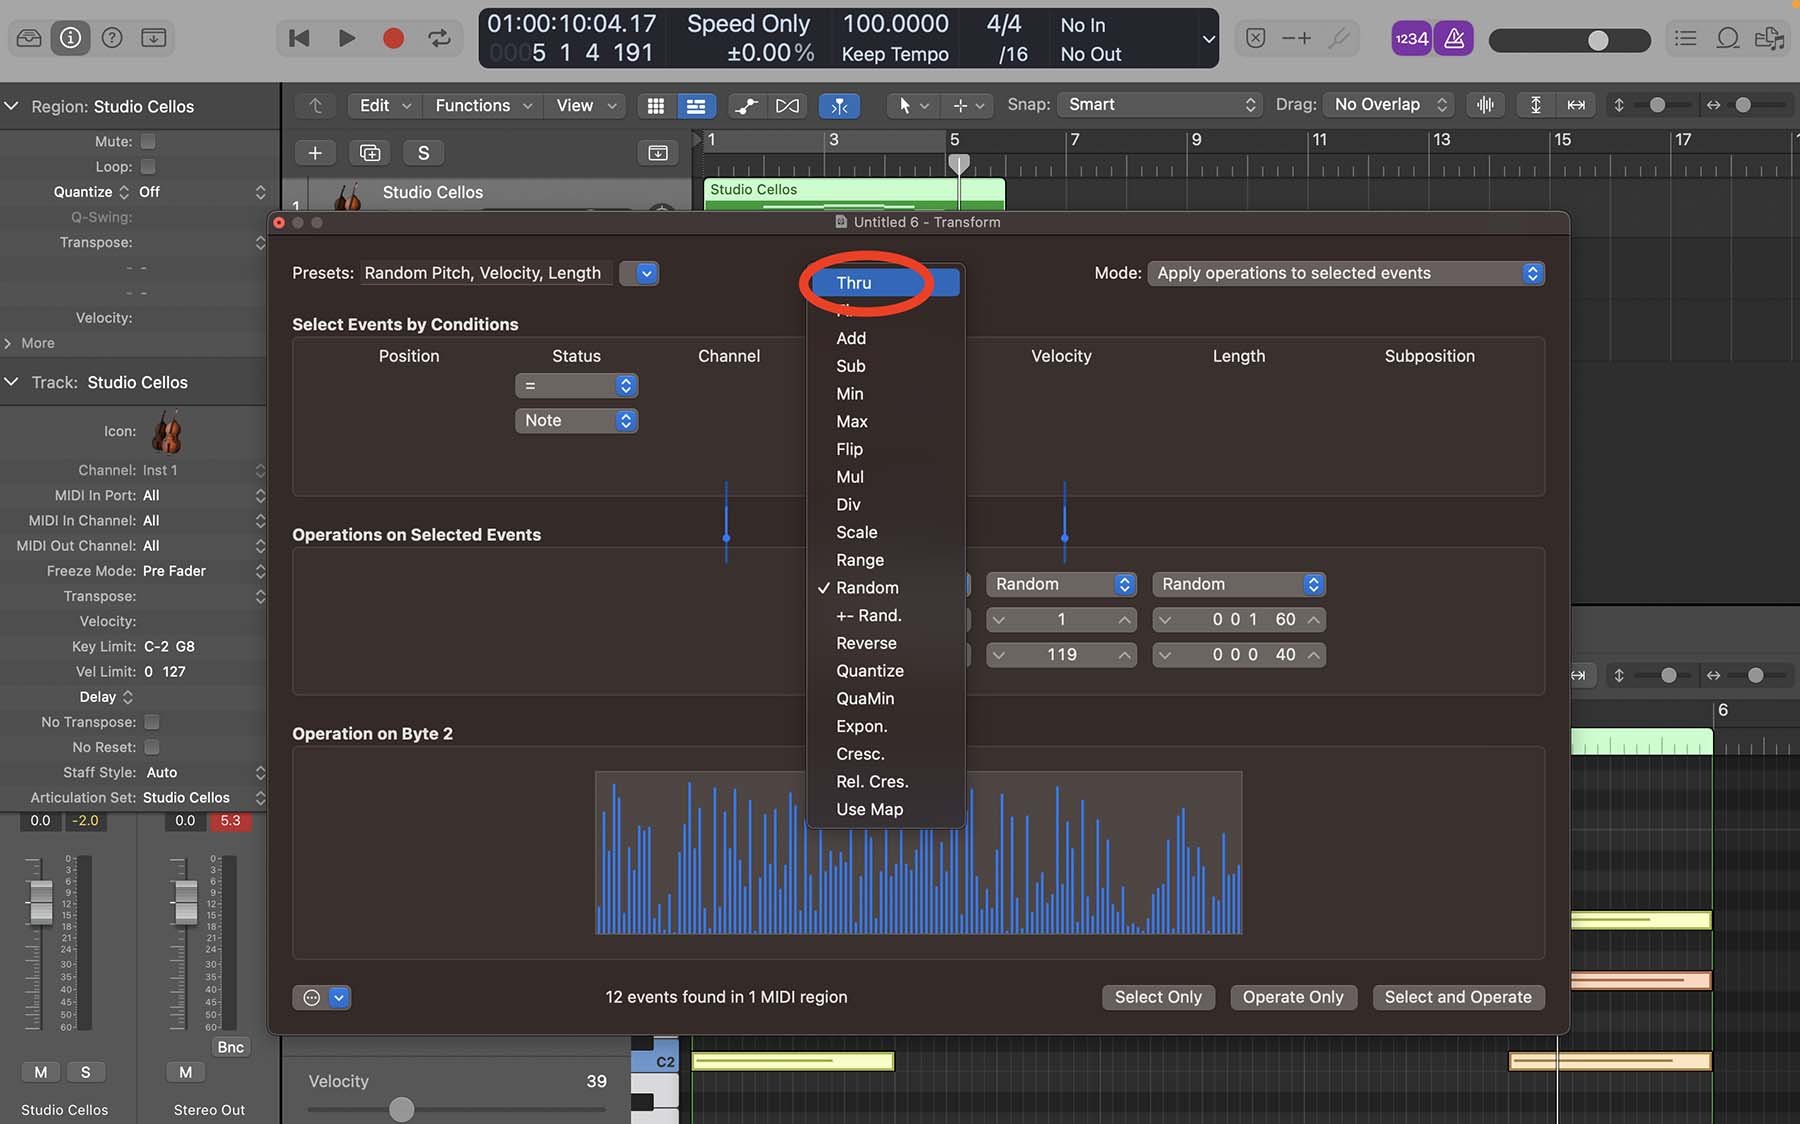Open the Velocity Random operation dropdown

[1061, 584]
